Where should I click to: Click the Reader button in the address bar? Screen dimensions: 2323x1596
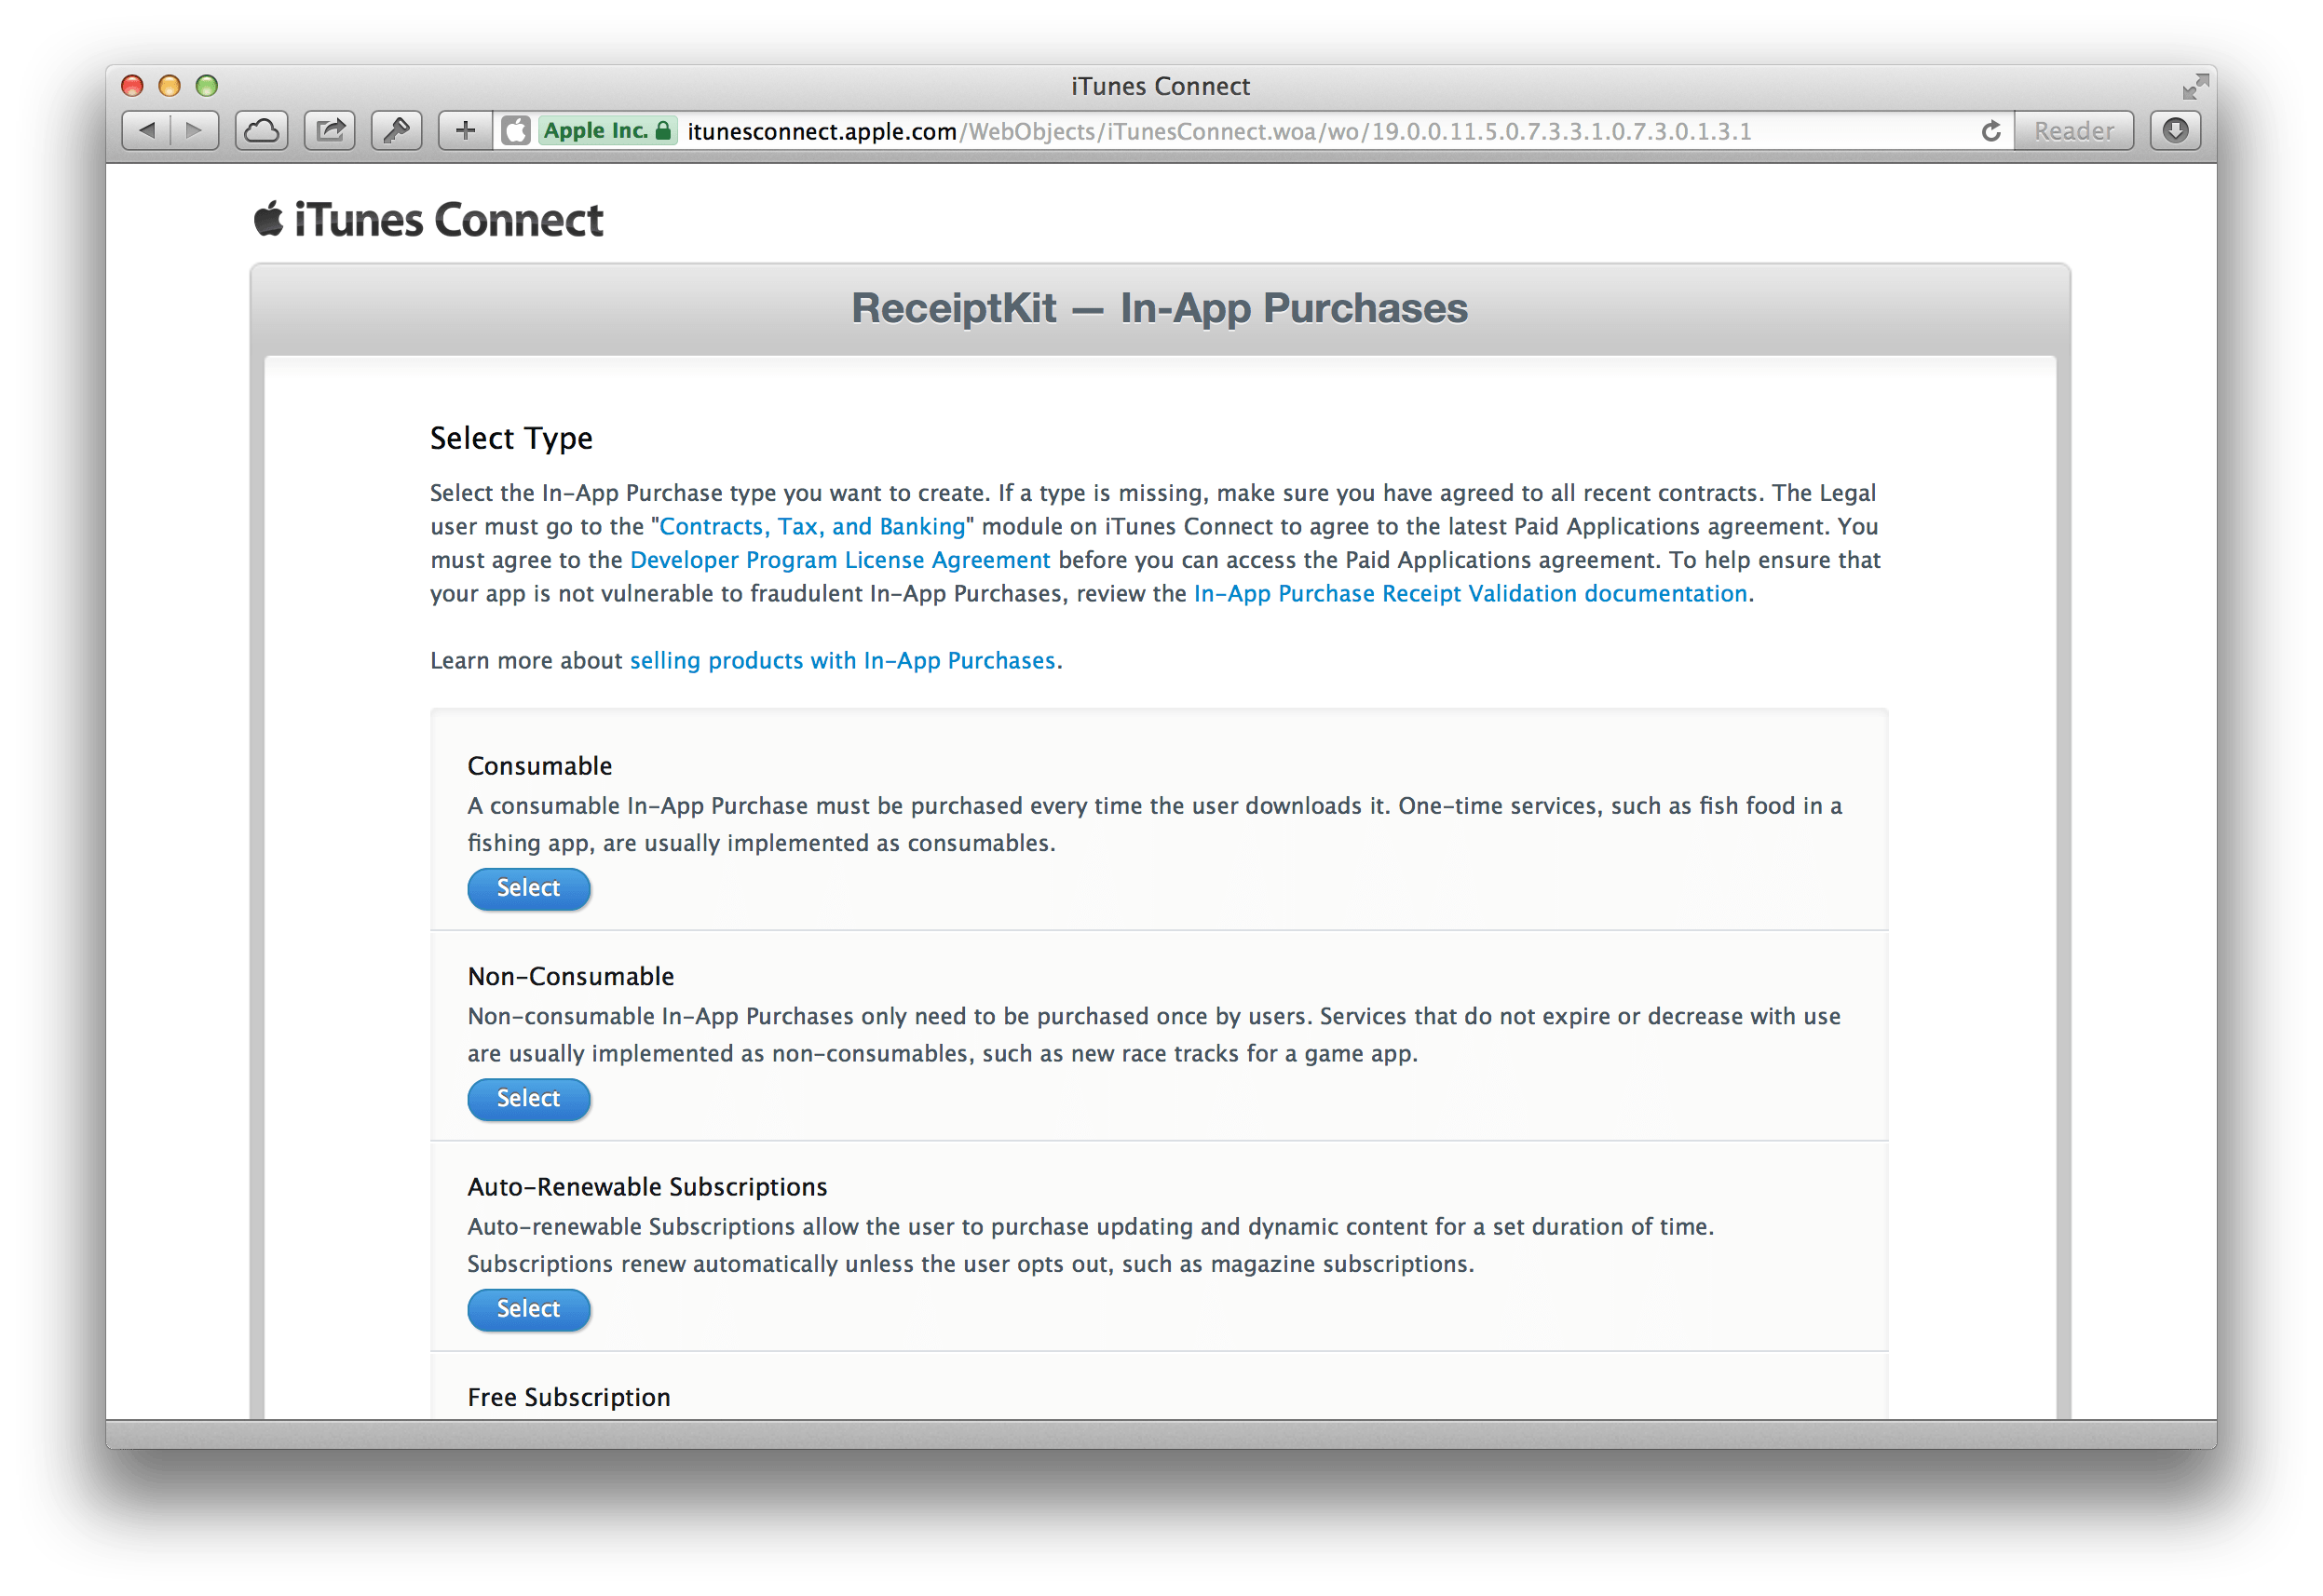[x=2073, y=131]
